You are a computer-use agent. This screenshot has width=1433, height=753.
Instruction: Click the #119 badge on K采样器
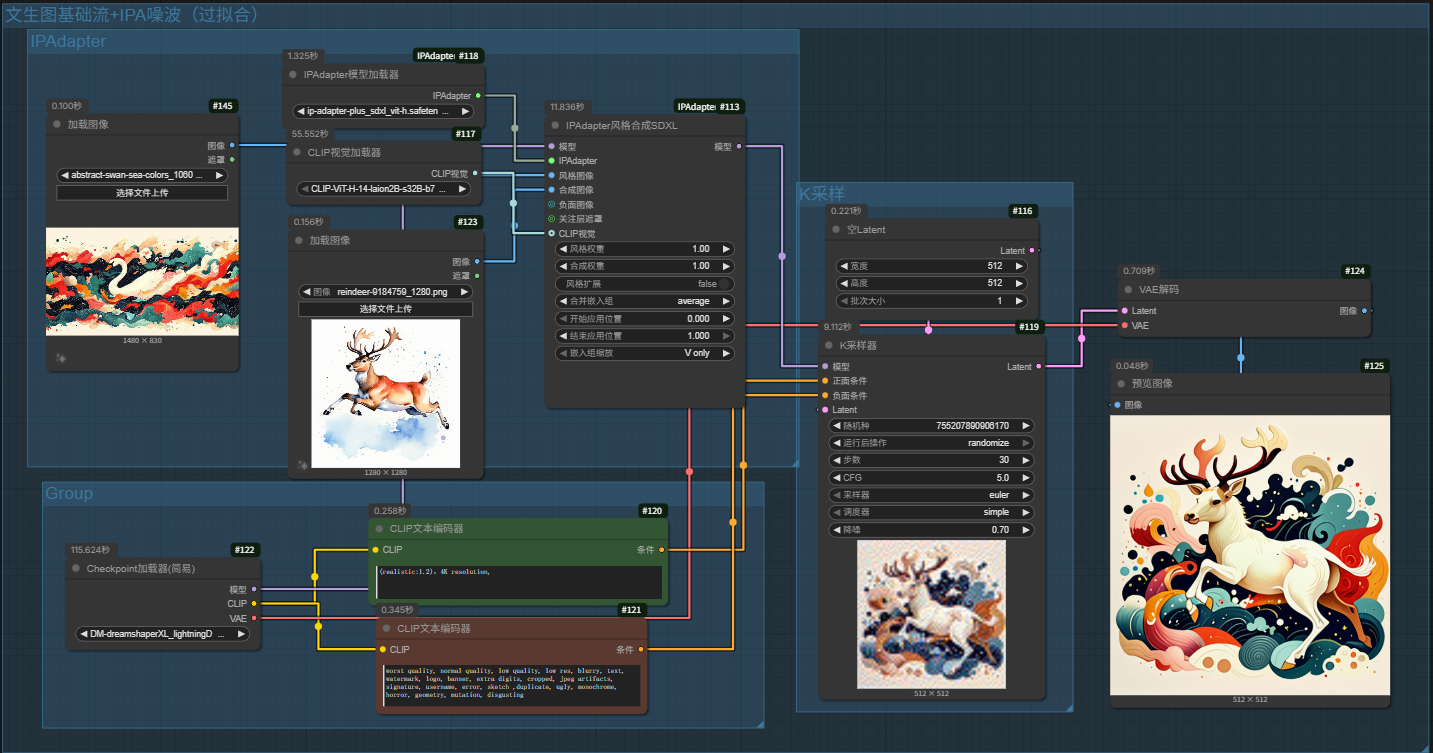pos(1029,327)
